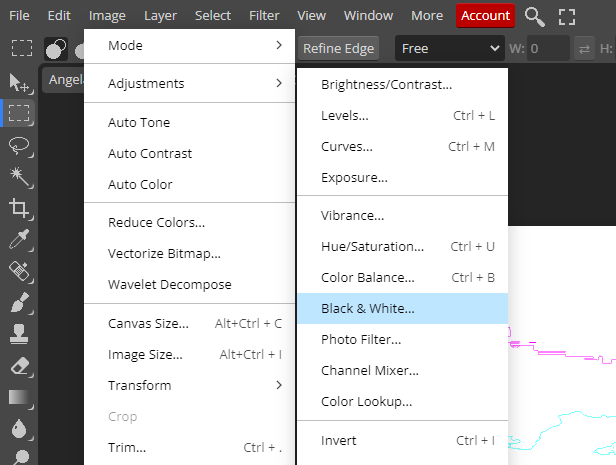
Task: Pick the Lasso tool
Action: click(x=18, y=145)
